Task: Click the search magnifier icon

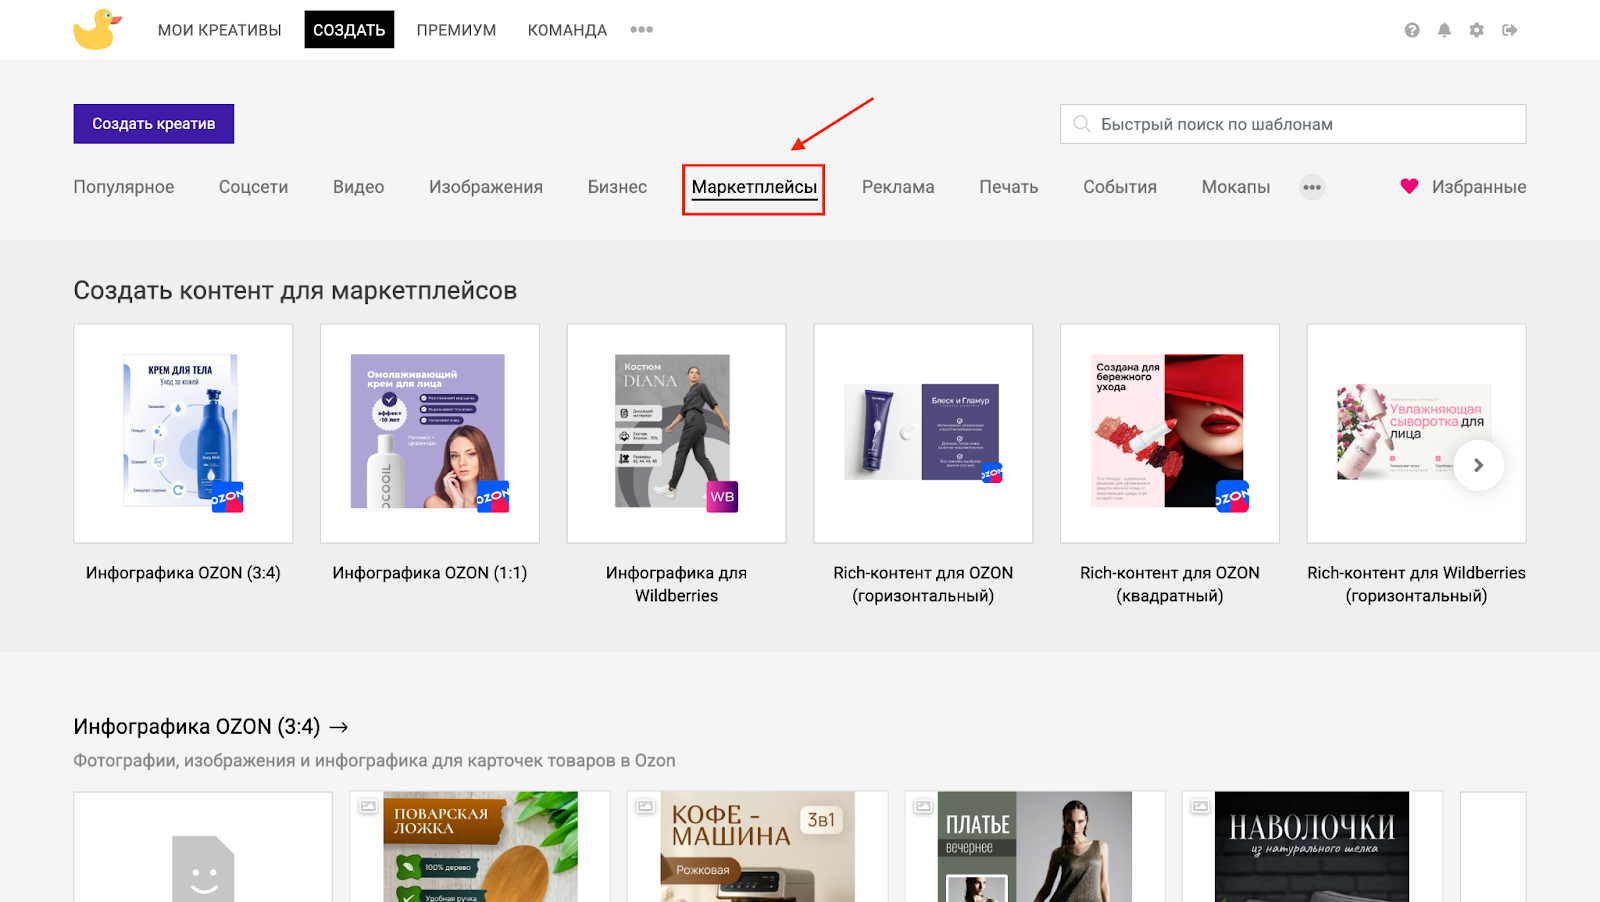Action: (x=1081, y=124)
